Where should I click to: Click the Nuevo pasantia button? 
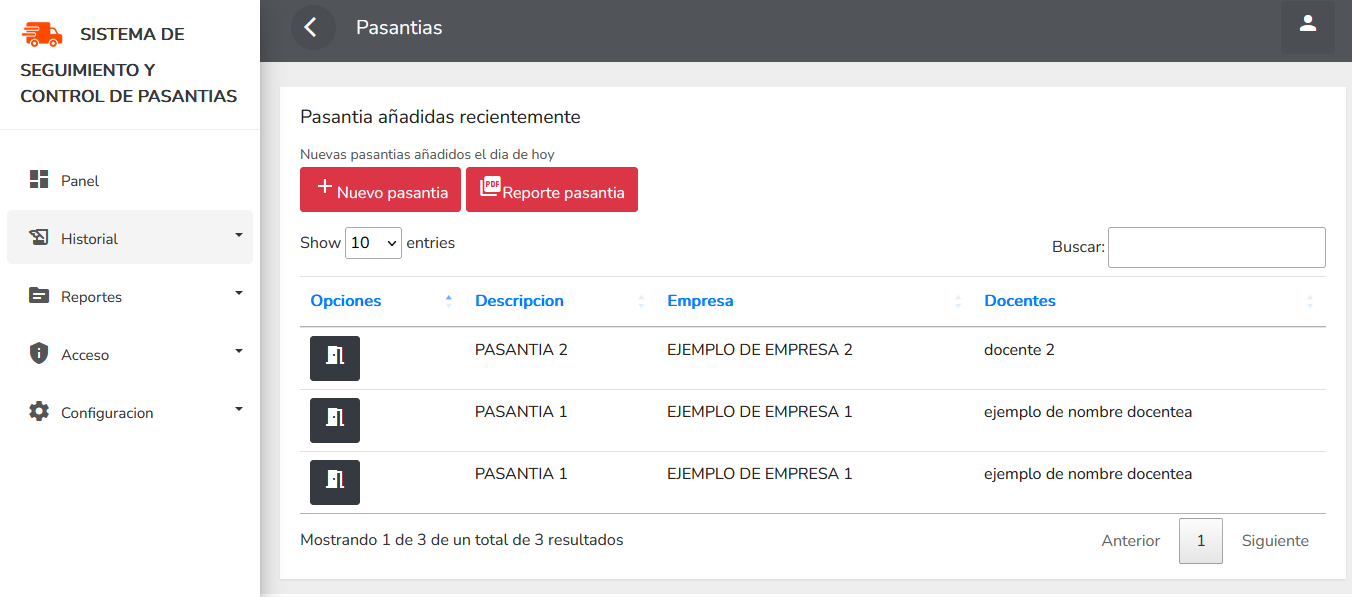380,190
